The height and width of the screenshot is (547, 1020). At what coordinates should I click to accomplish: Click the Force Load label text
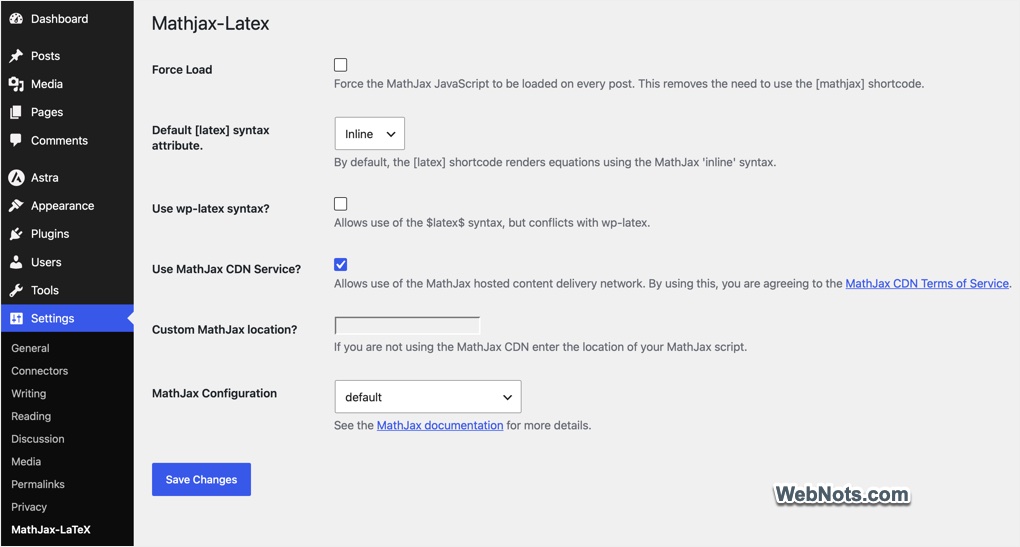[x=182, y=70]
